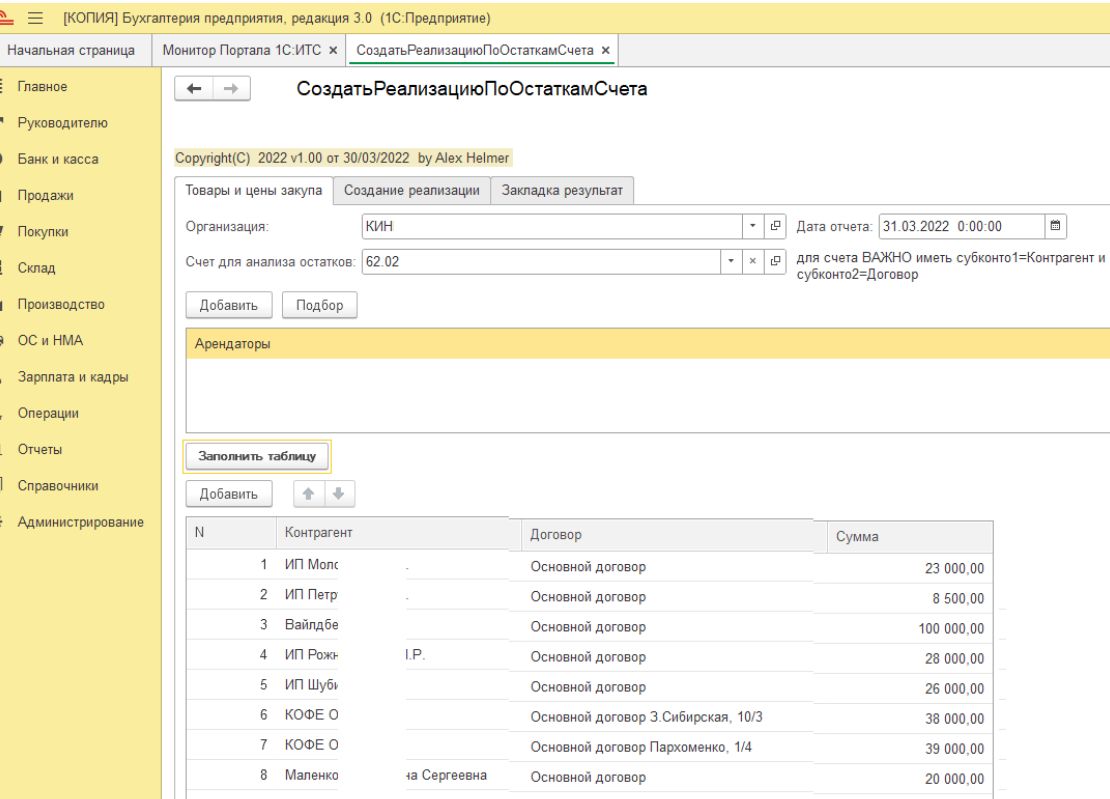1110x799 pixels.
Task: Clear the Счет для анализа остатков field
Action: pos(753,261)
